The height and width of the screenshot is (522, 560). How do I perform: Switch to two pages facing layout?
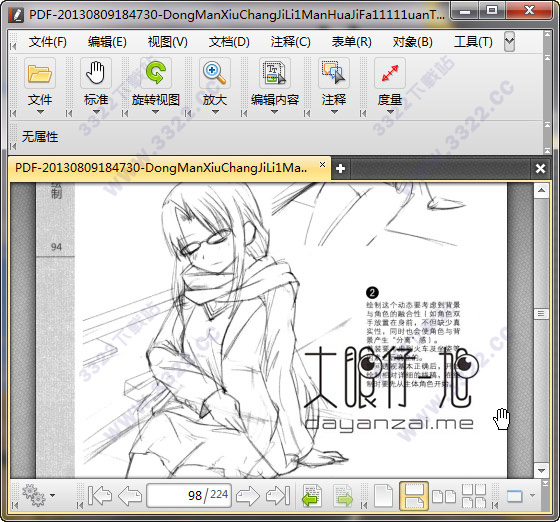(x=444, y=496)
